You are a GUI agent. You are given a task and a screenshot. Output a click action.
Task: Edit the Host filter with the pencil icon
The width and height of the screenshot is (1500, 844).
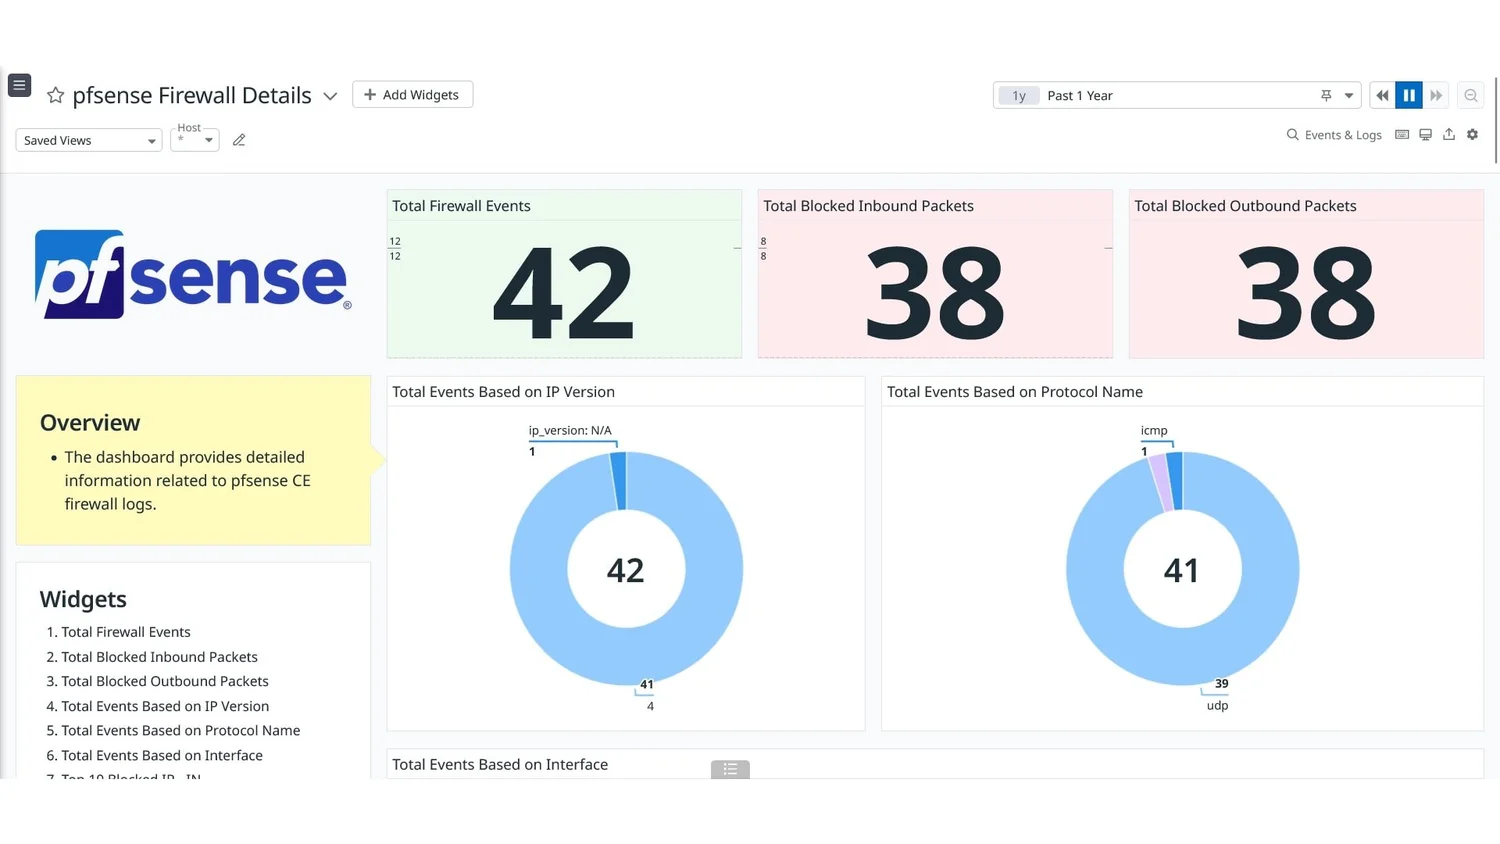[239, 140]
